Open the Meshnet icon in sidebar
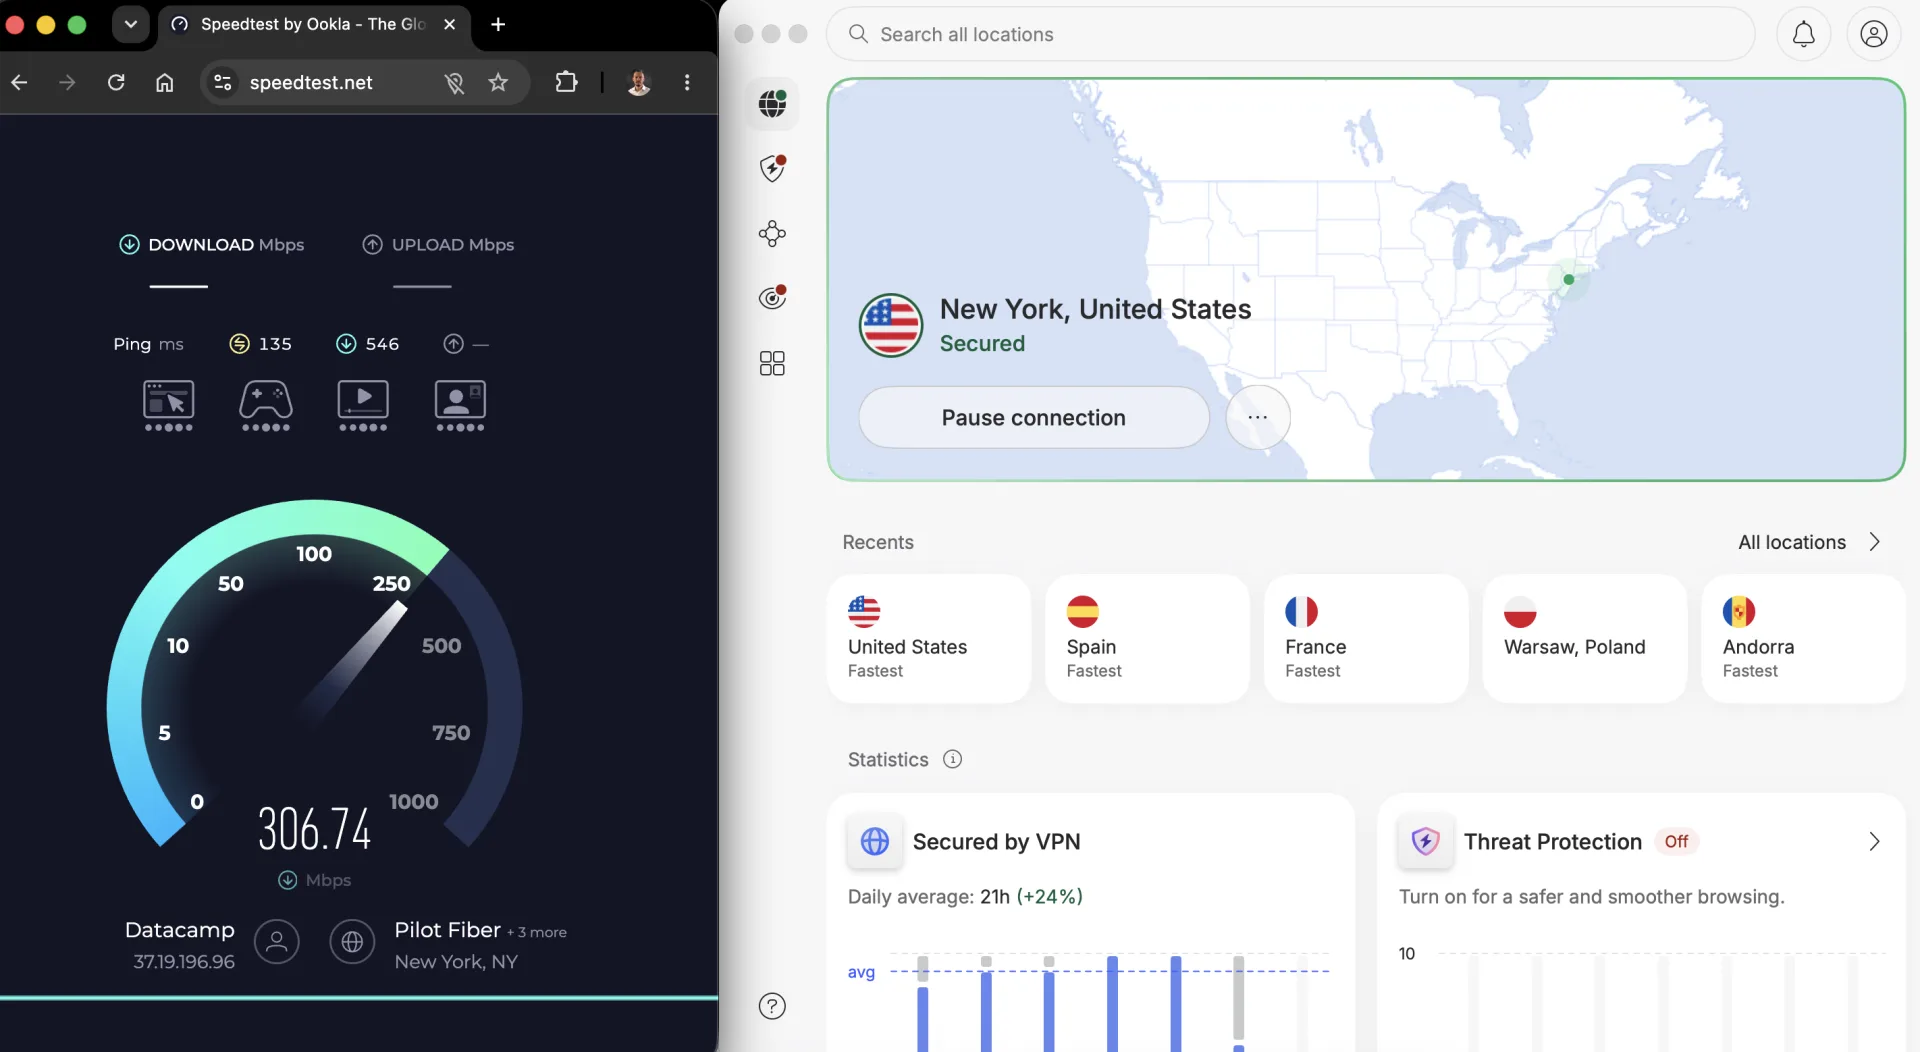This screenshot has width=1920, height=1052. 772,234
